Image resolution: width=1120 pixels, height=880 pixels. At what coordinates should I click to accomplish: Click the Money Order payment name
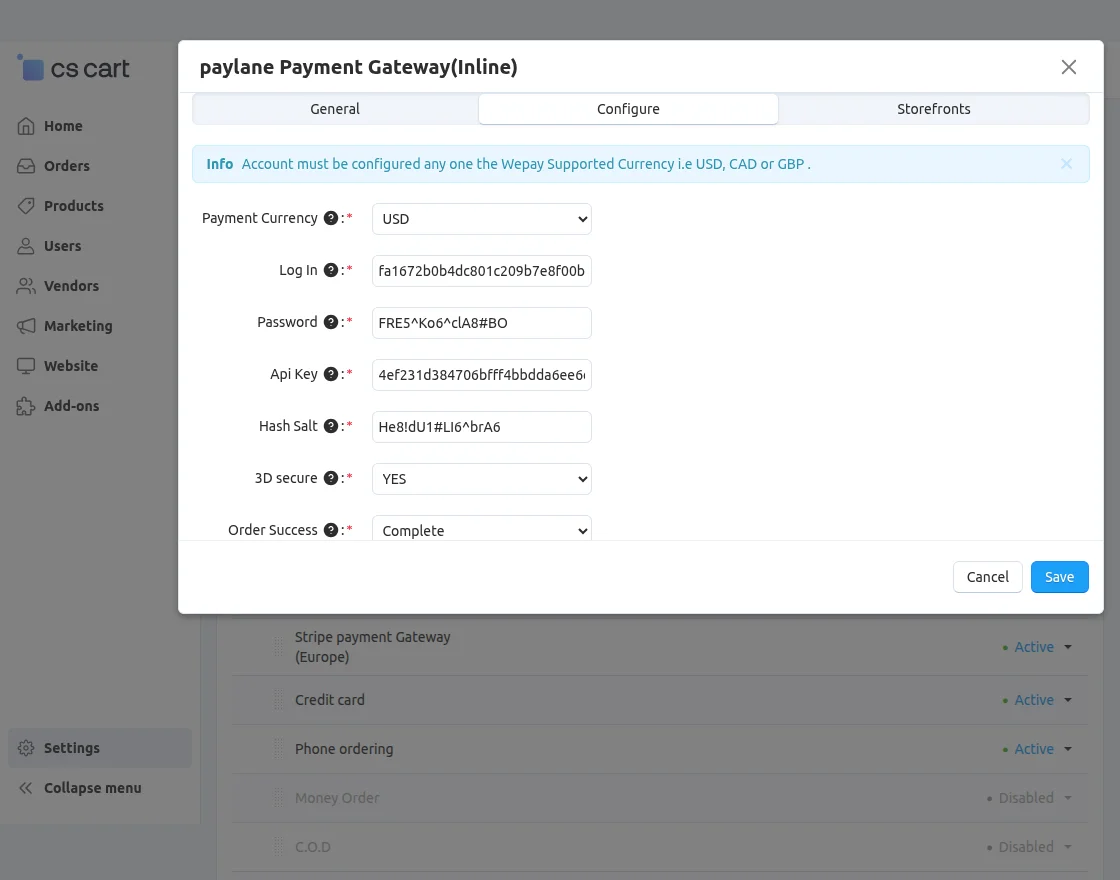click(x=337, y=798)
